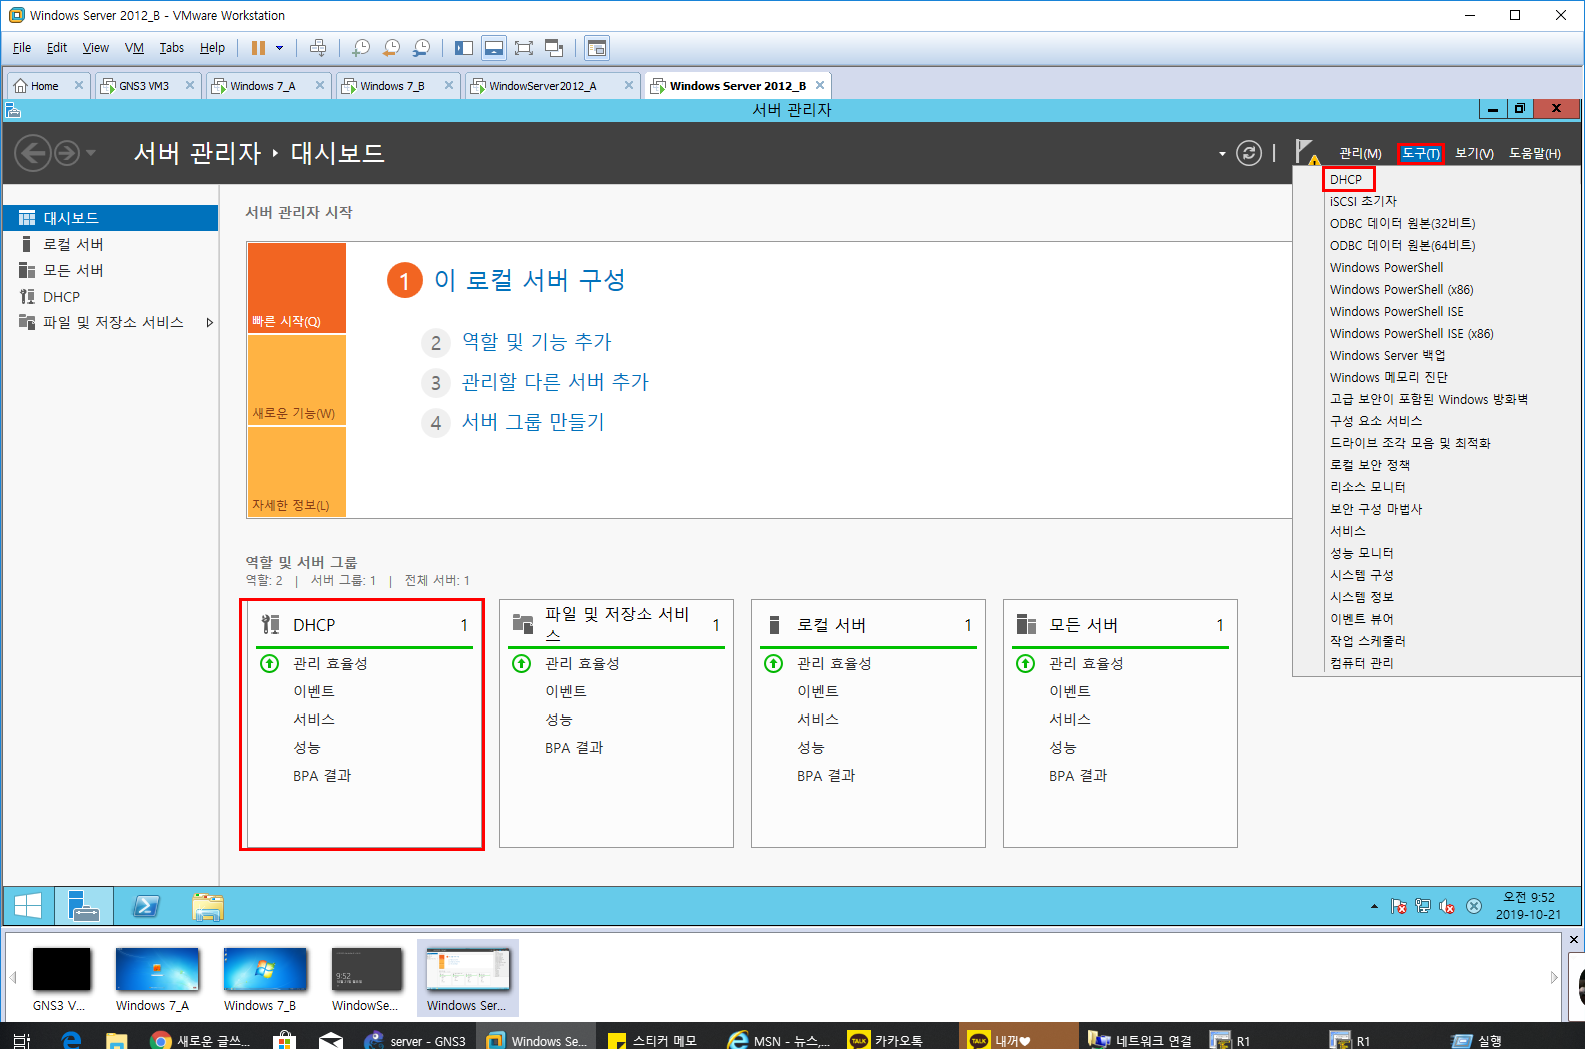The image size is (1585, 1049).
Task: Click 이 로컬 서버 구성 link
Action: (529, 280)
